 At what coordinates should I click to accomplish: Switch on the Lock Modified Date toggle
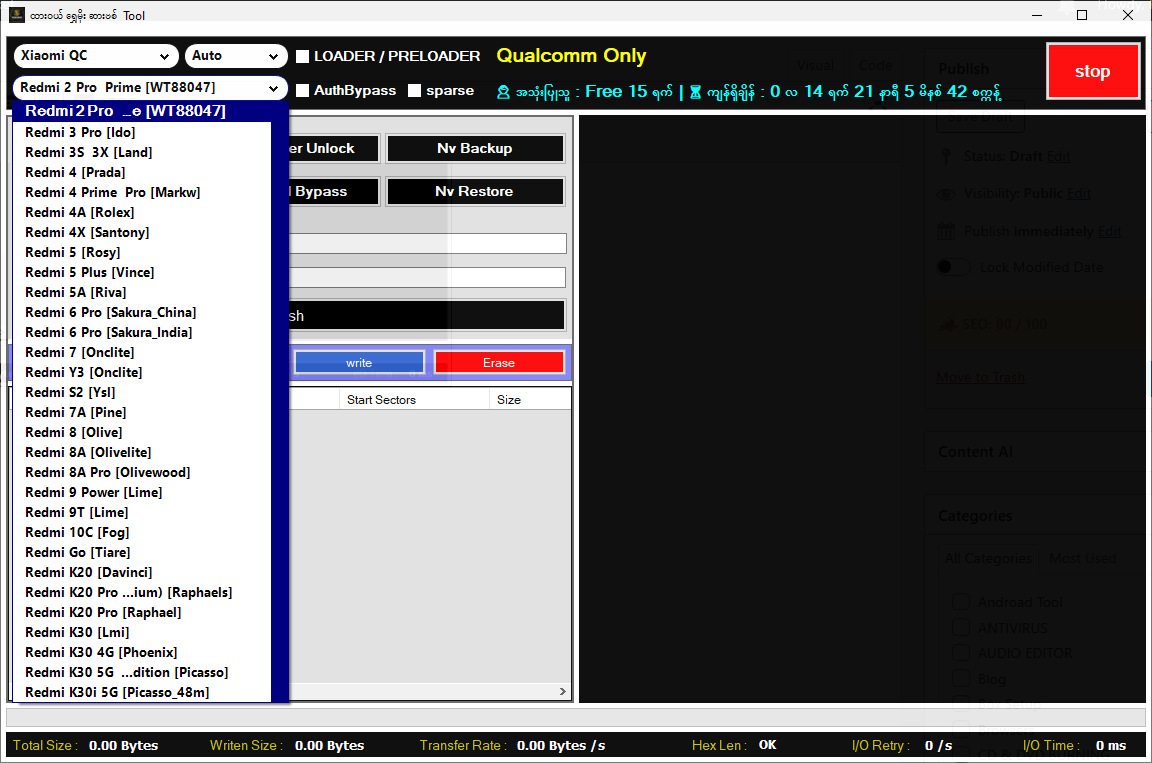[x=952, y=267]
